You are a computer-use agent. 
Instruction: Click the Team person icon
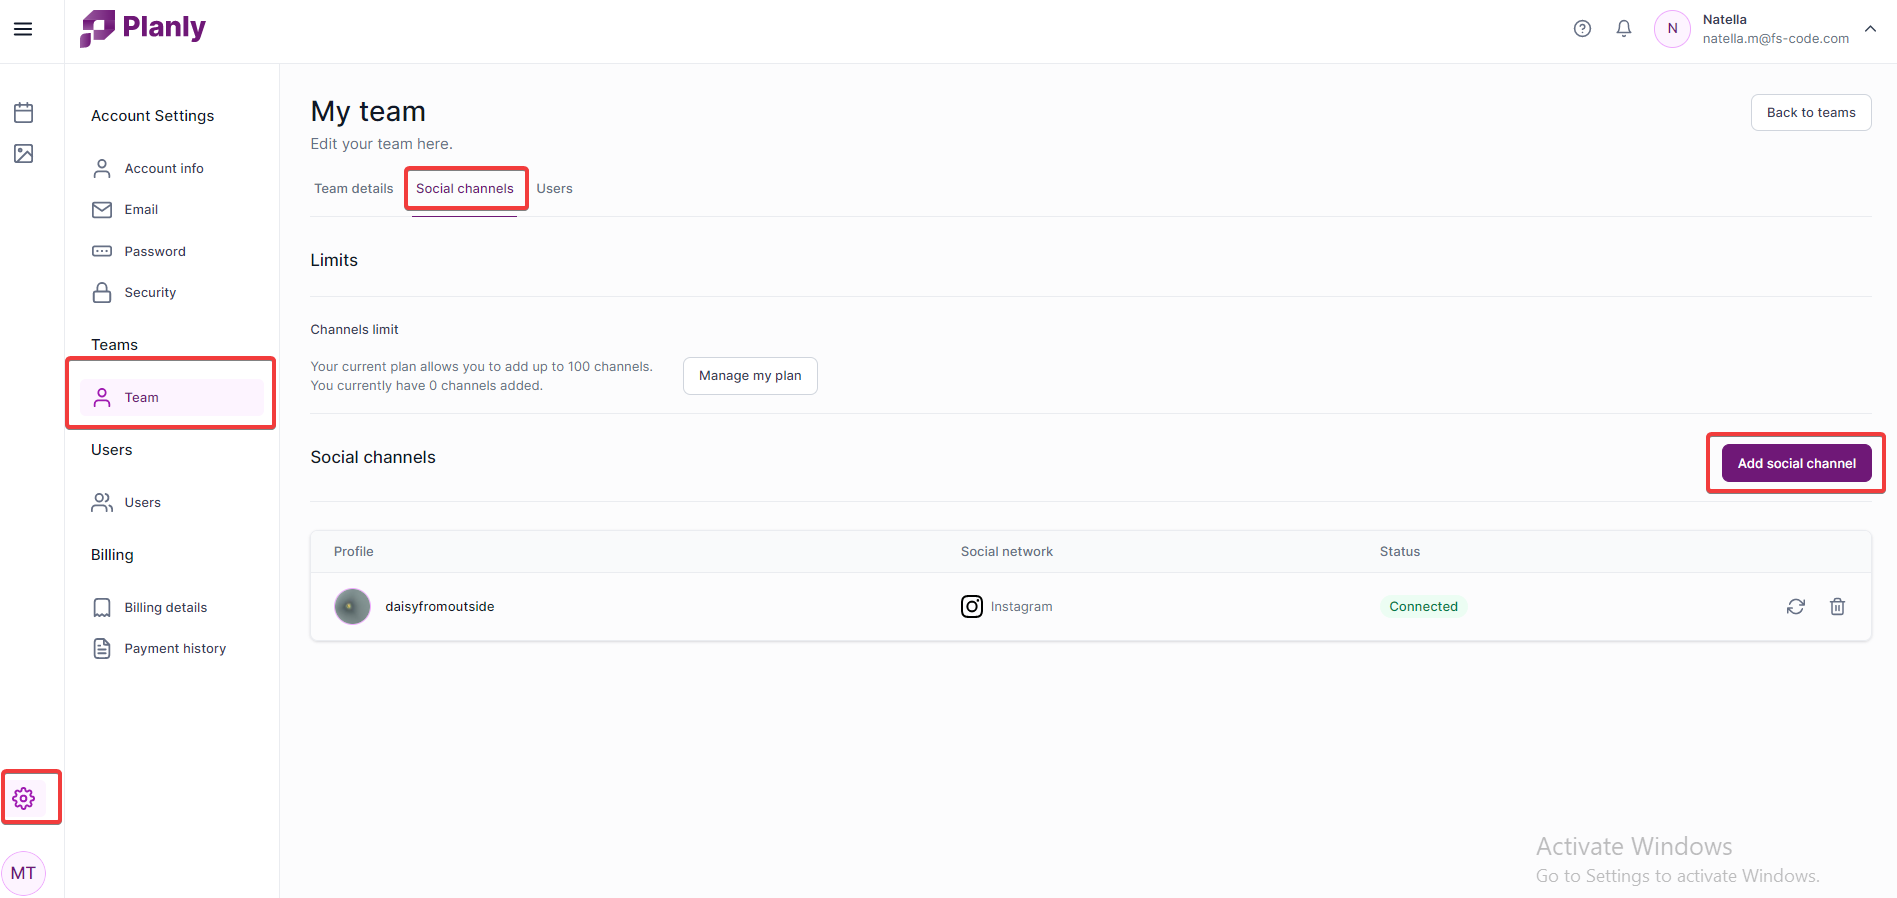coord(102,397)
